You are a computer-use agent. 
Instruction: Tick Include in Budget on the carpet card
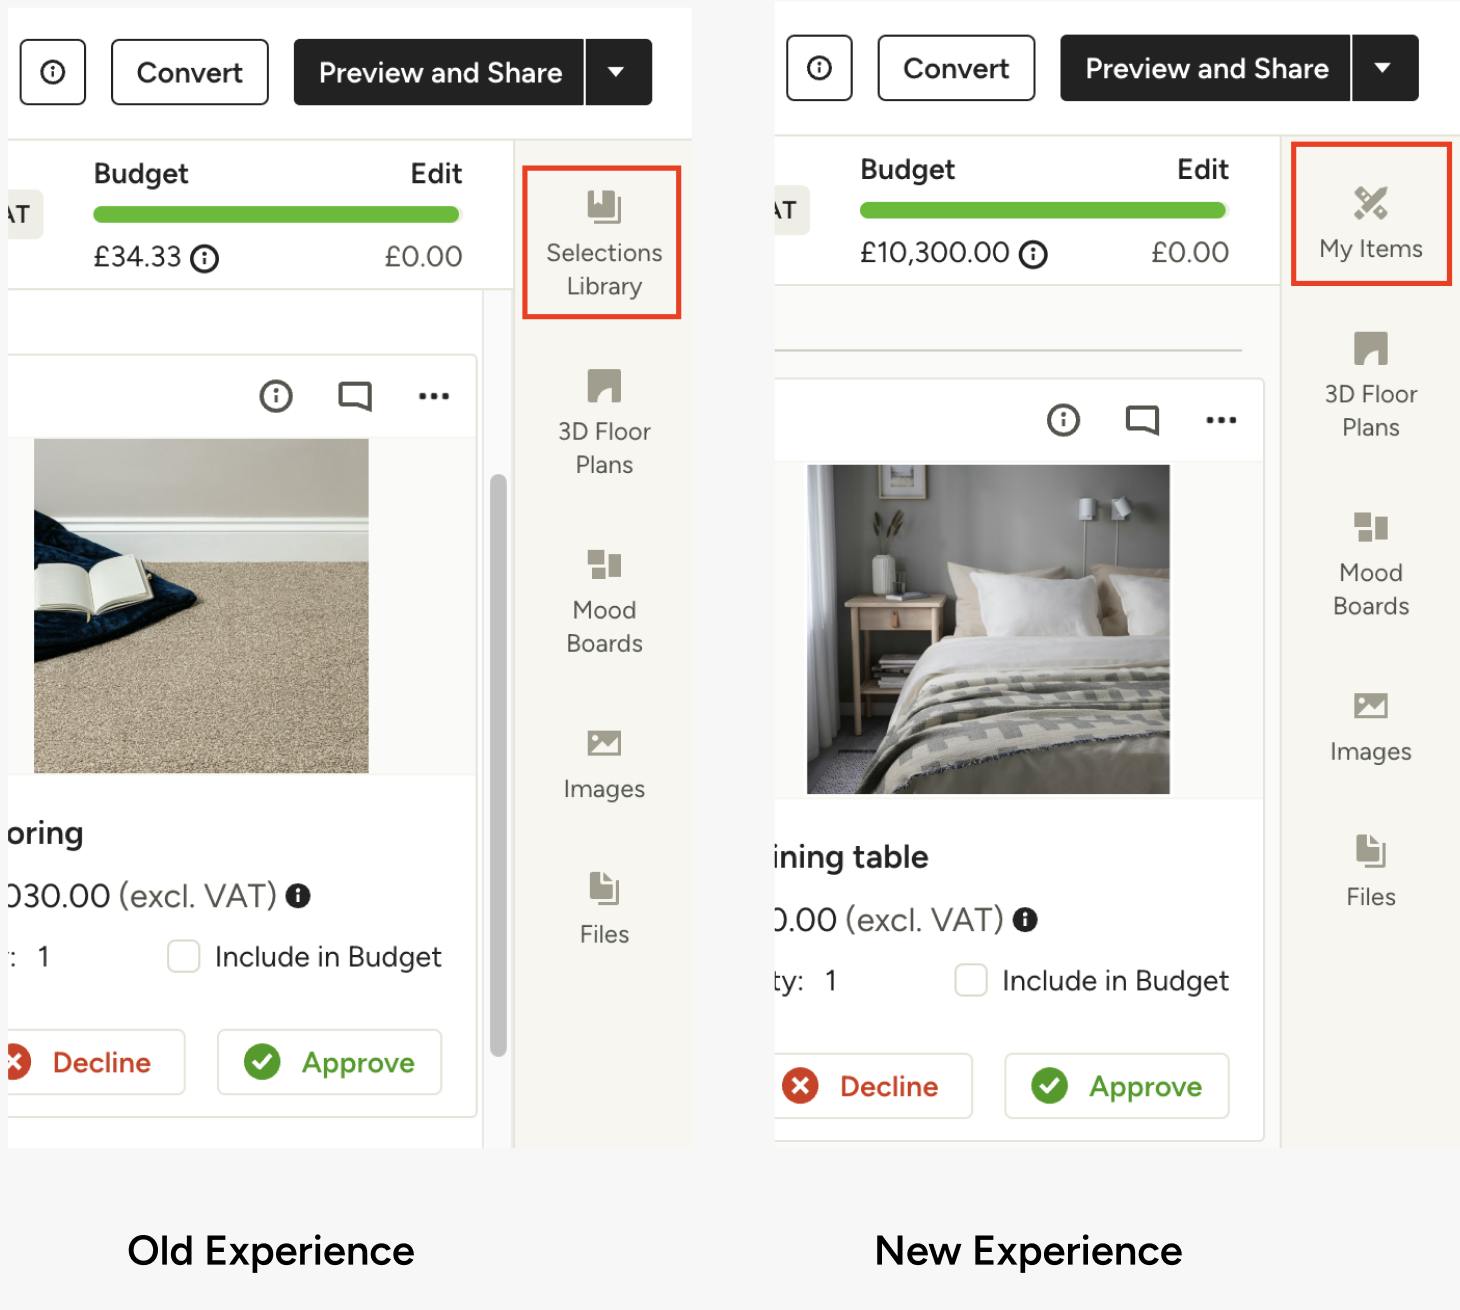tap(183, 956)
